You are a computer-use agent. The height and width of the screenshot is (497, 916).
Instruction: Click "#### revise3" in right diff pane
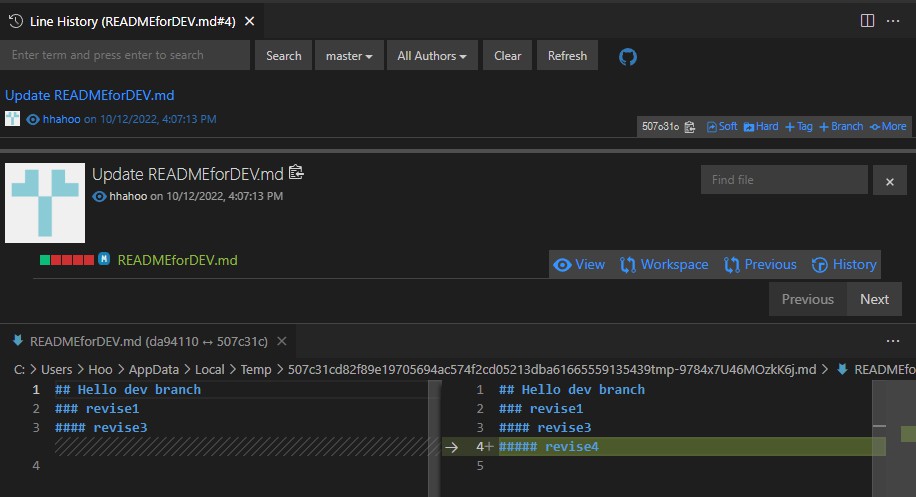tap(545, 428)
